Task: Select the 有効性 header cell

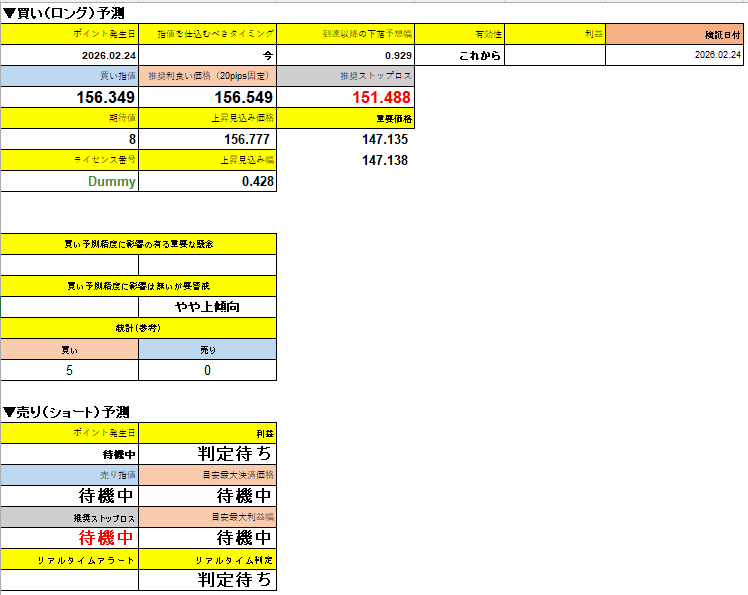Action: coord(459,34)
